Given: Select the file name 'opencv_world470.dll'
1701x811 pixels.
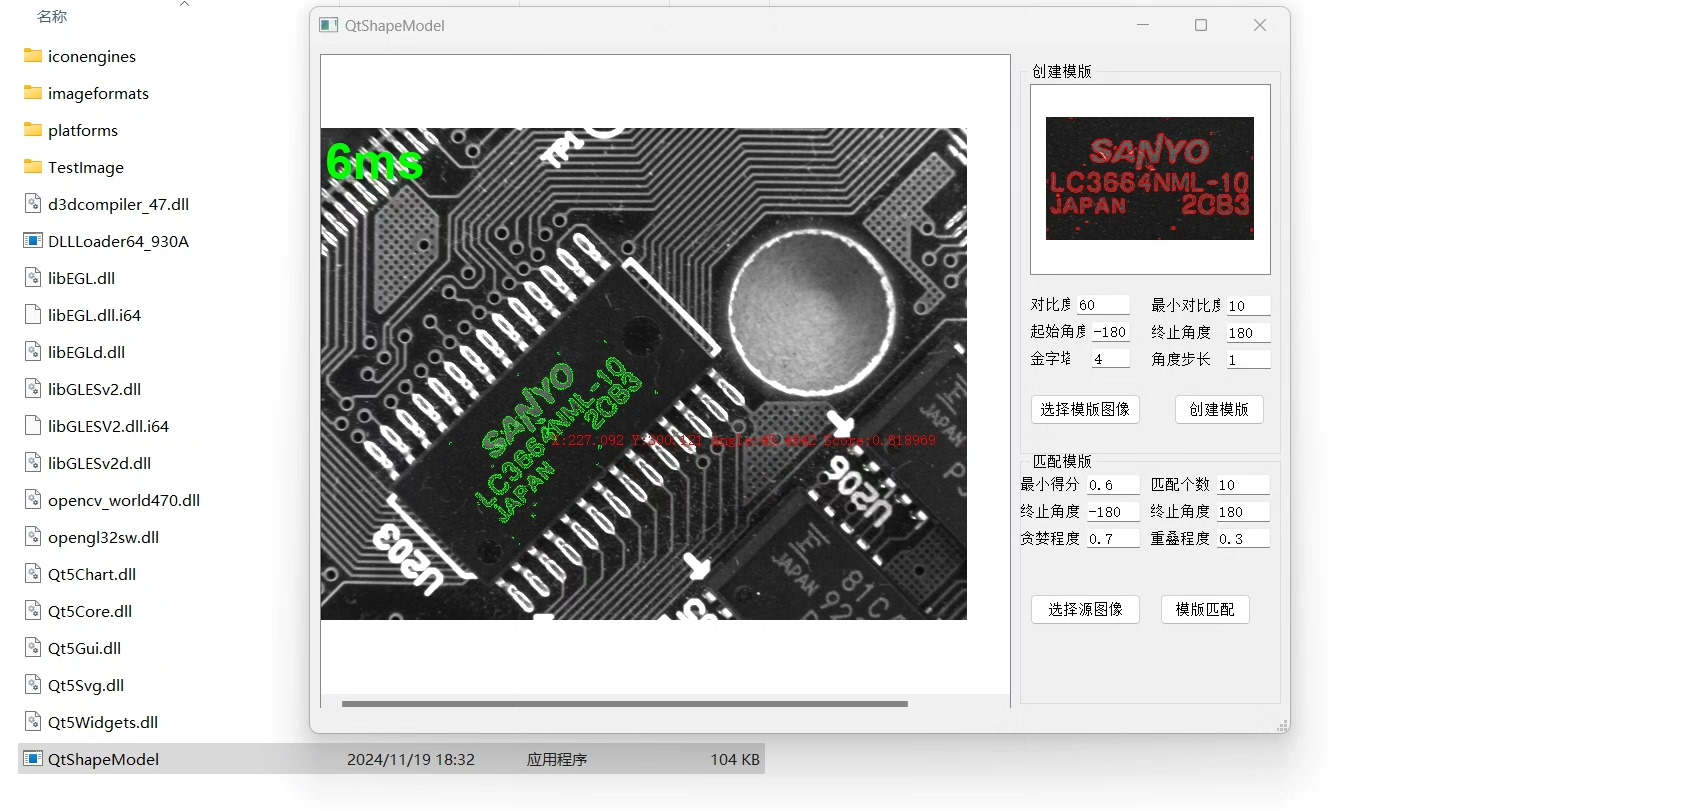Looking at the screenshot, I should point(124,500).
